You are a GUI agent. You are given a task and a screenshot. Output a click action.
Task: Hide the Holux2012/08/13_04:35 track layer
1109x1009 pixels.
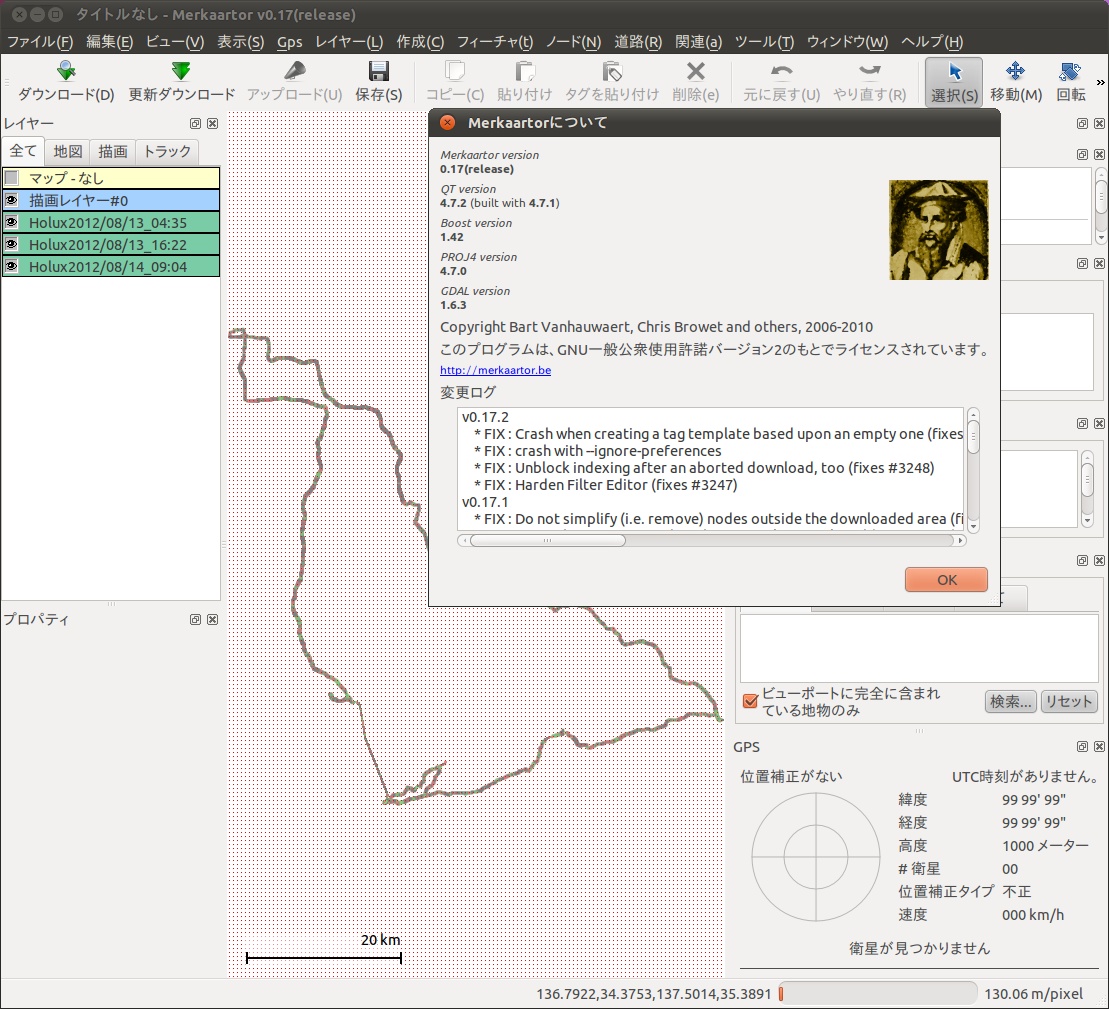[x=11, y=222]
